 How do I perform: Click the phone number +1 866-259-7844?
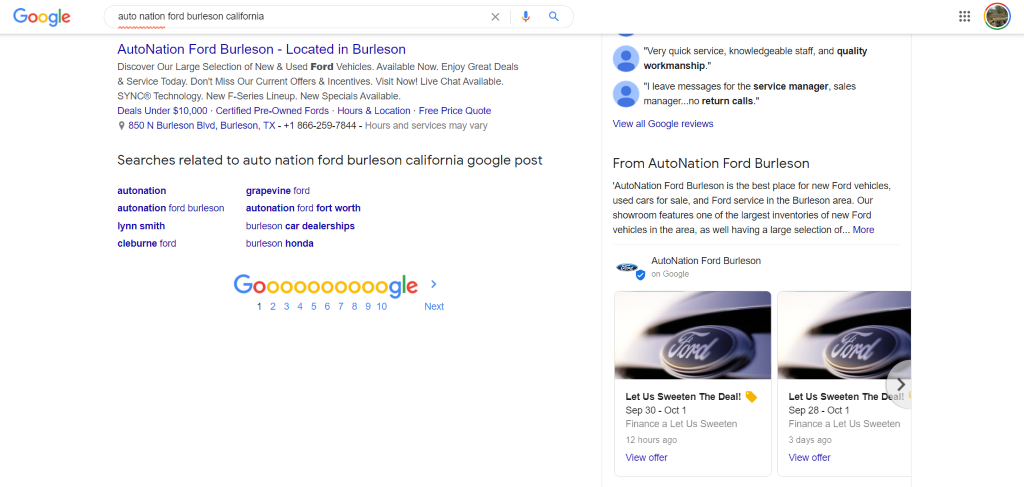click(320, 126)
